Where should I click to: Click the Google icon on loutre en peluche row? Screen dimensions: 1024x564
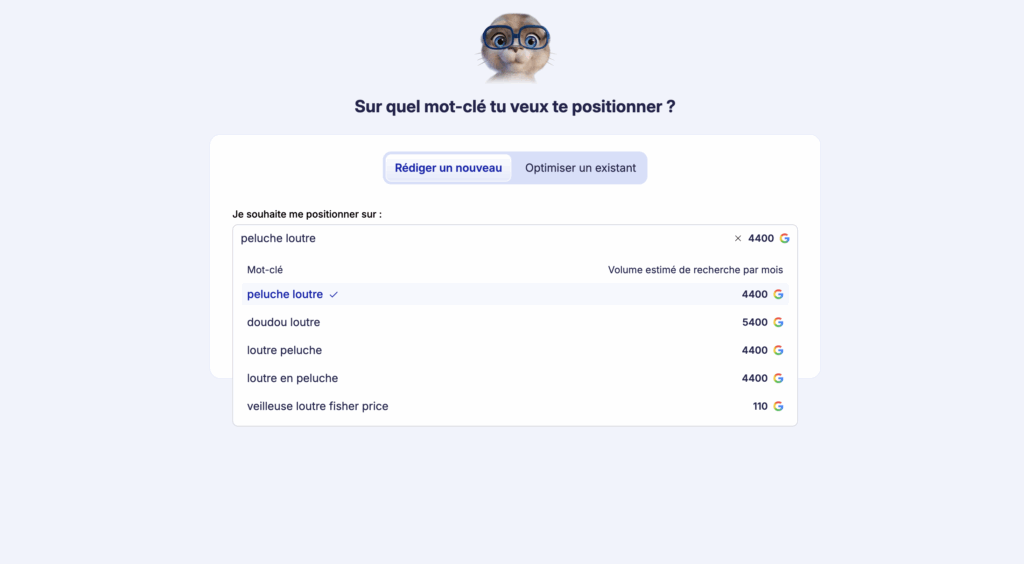coord(778,379)
